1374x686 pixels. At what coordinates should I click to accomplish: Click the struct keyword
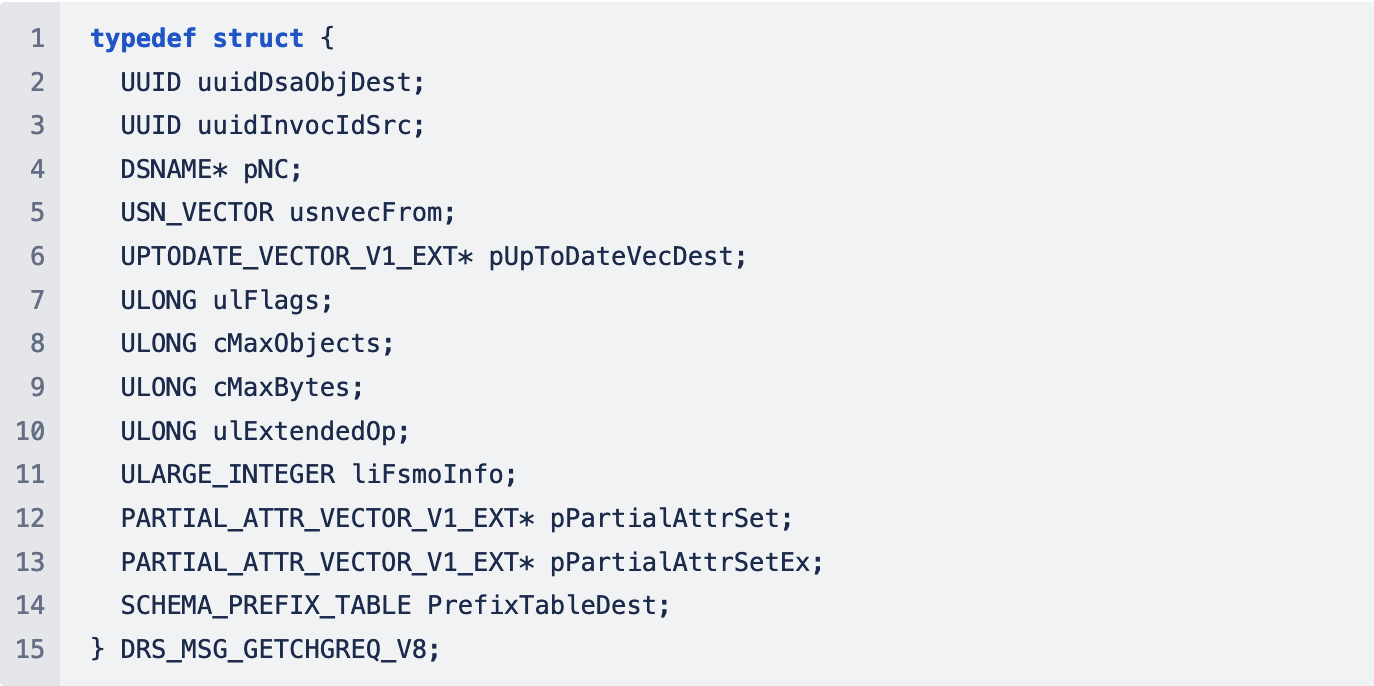pos(258,39)
